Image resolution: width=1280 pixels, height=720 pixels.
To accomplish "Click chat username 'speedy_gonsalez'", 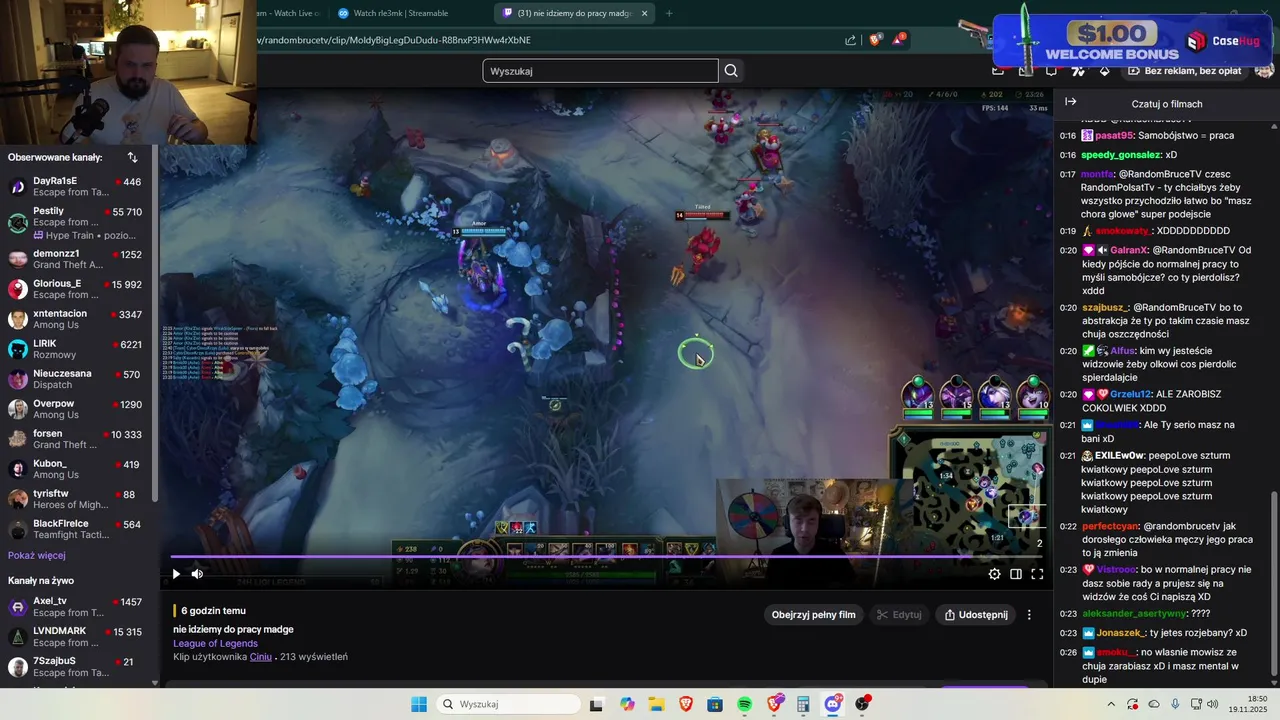I will click(x=1121, y=155).
